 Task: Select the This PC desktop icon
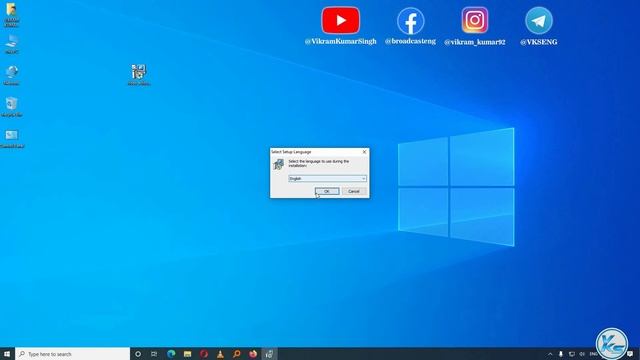pos(11,44)
